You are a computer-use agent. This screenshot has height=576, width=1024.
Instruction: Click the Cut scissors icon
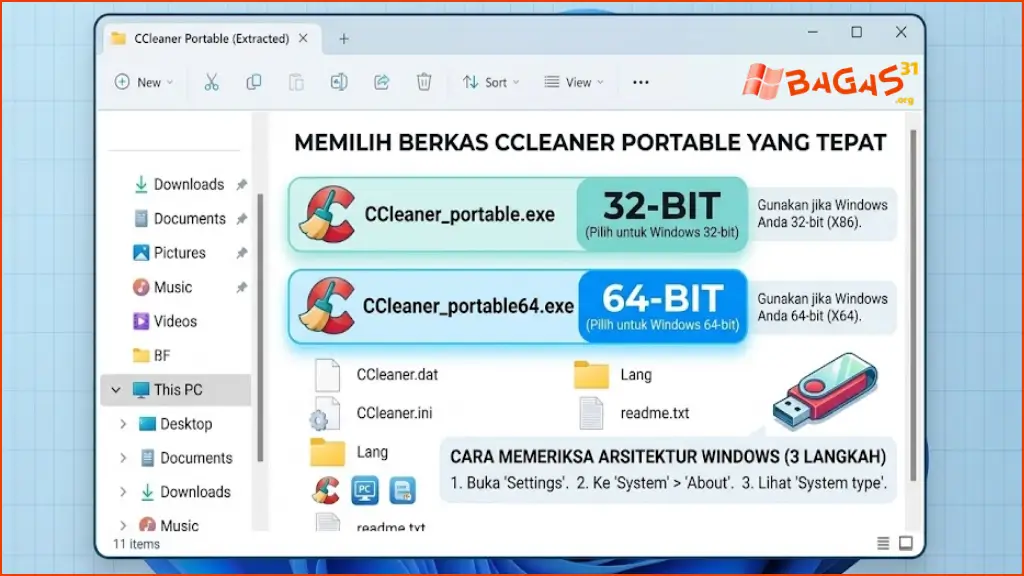tap(211, 82)
